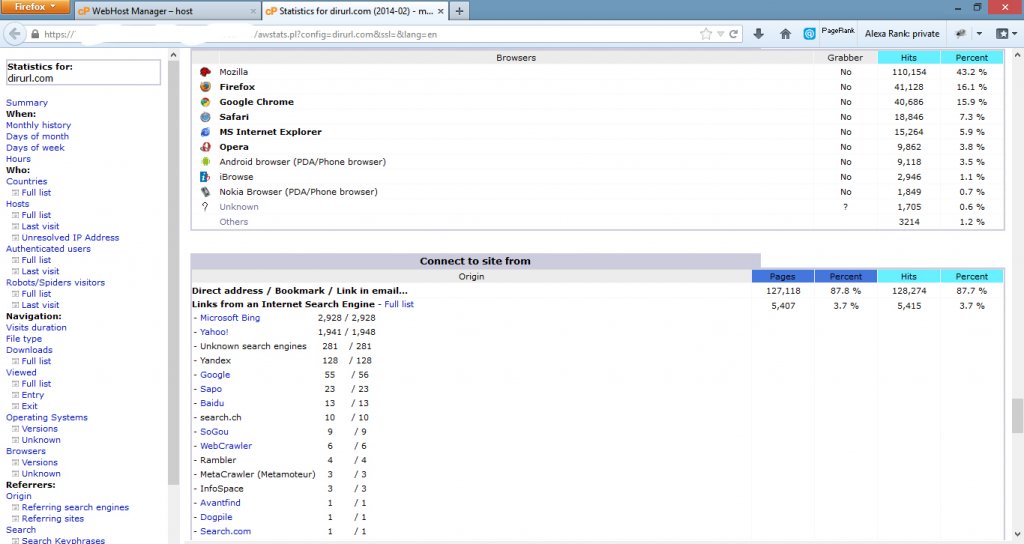The image size is (1024, 544).
Task: Go to Visits duration
Action: (36, 327)
